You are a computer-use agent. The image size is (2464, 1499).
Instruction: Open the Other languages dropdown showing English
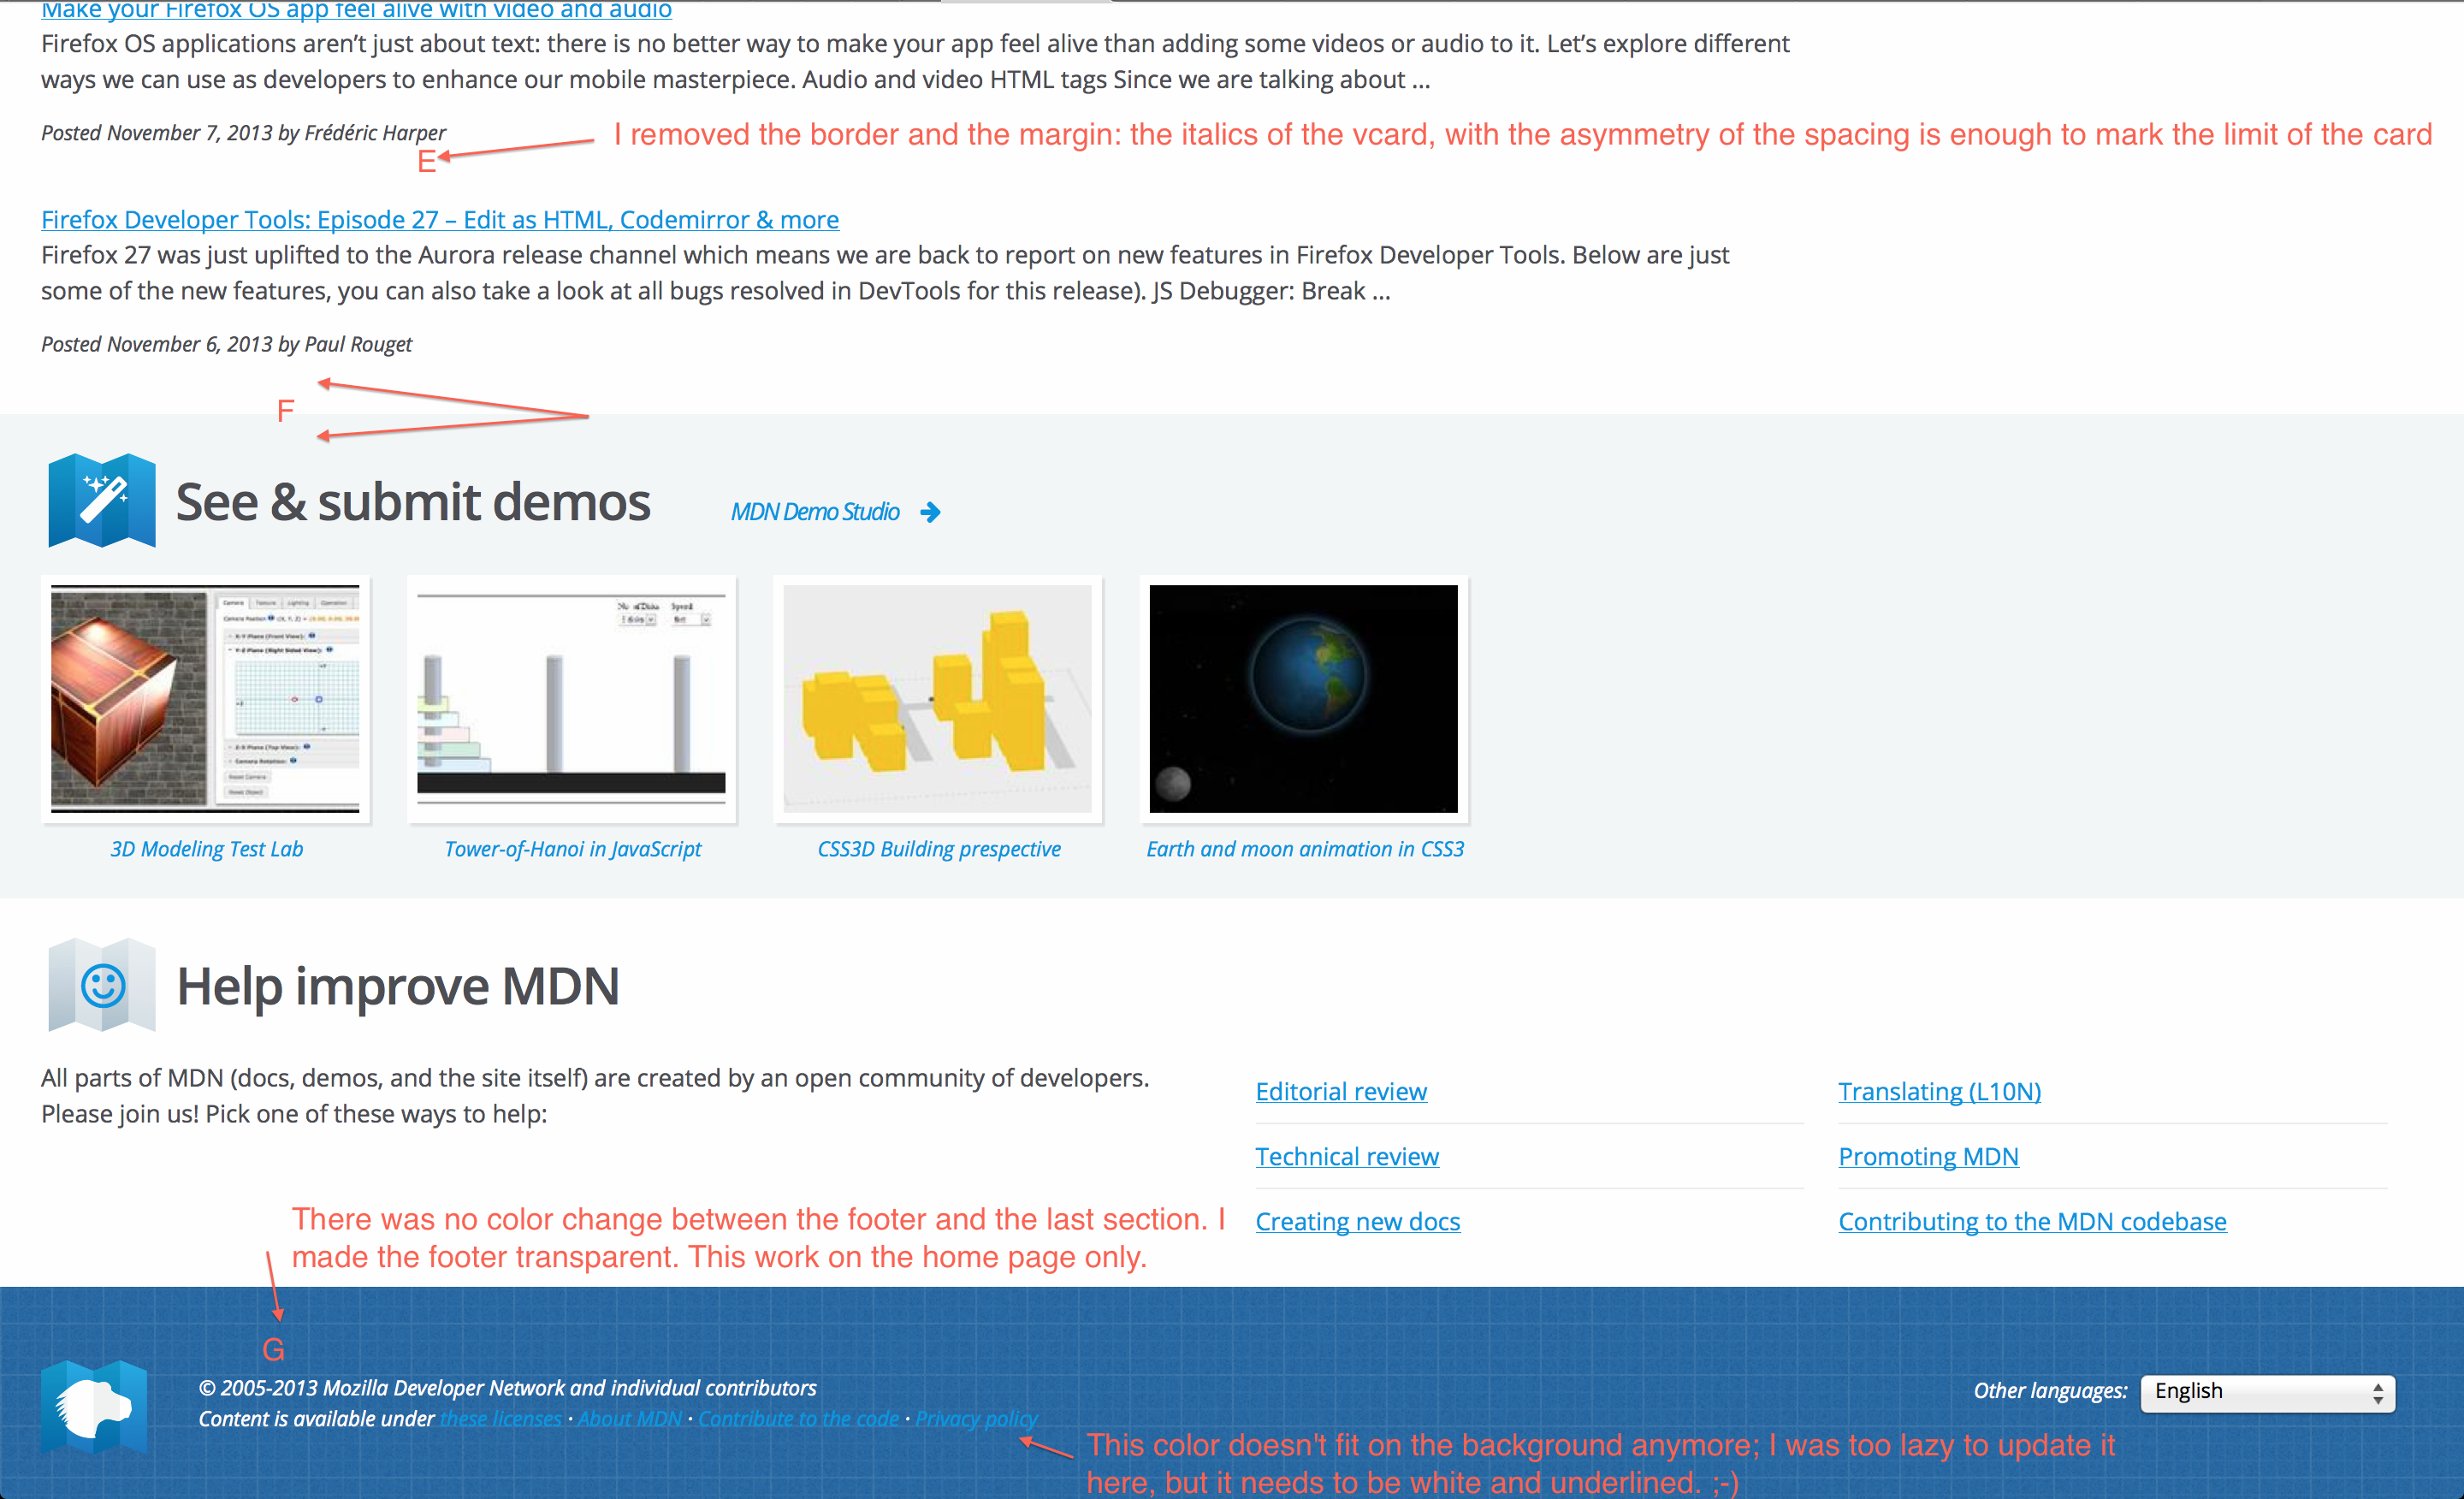[2267, 1392]
